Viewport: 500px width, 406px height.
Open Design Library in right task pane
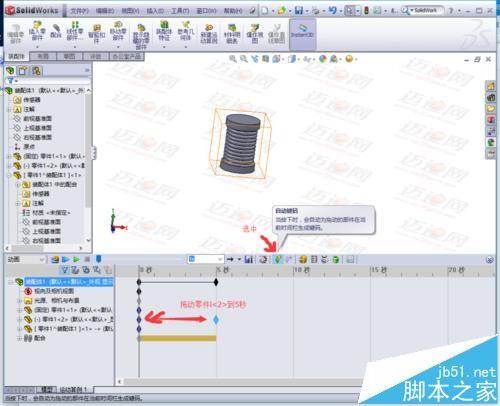point(491,97)
